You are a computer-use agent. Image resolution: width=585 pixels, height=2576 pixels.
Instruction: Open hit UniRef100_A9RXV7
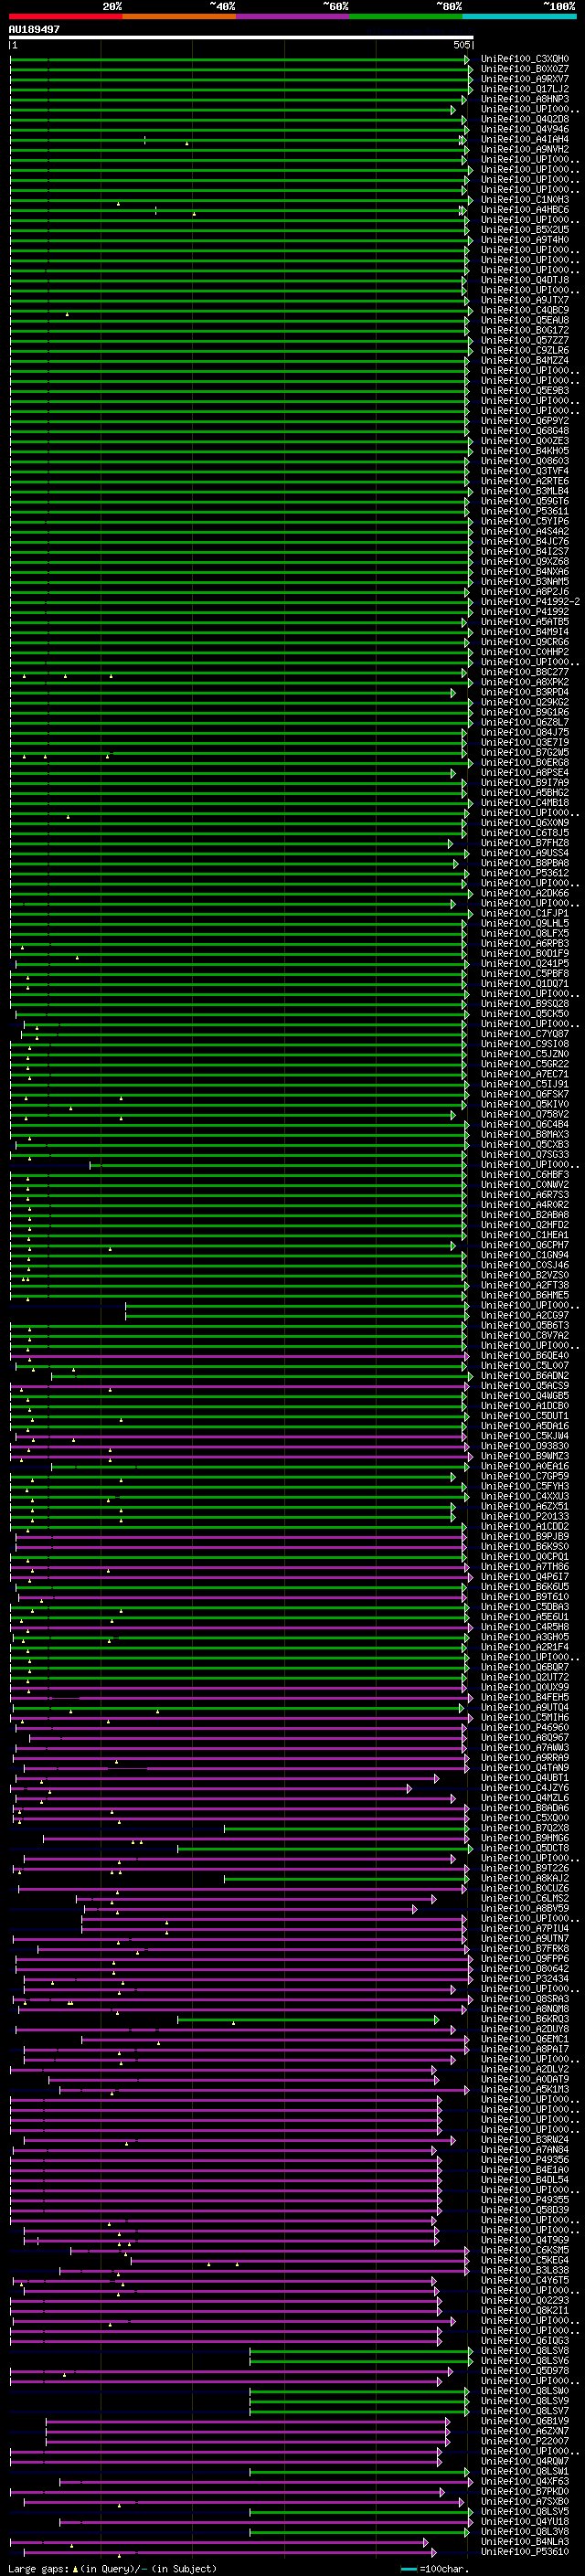525,79
